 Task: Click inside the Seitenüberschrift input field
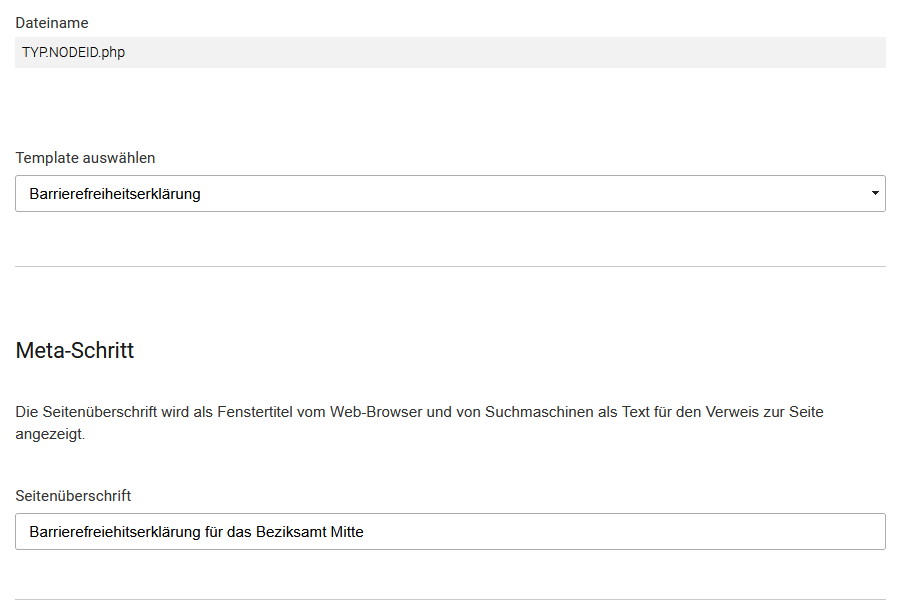pos(450,531)
